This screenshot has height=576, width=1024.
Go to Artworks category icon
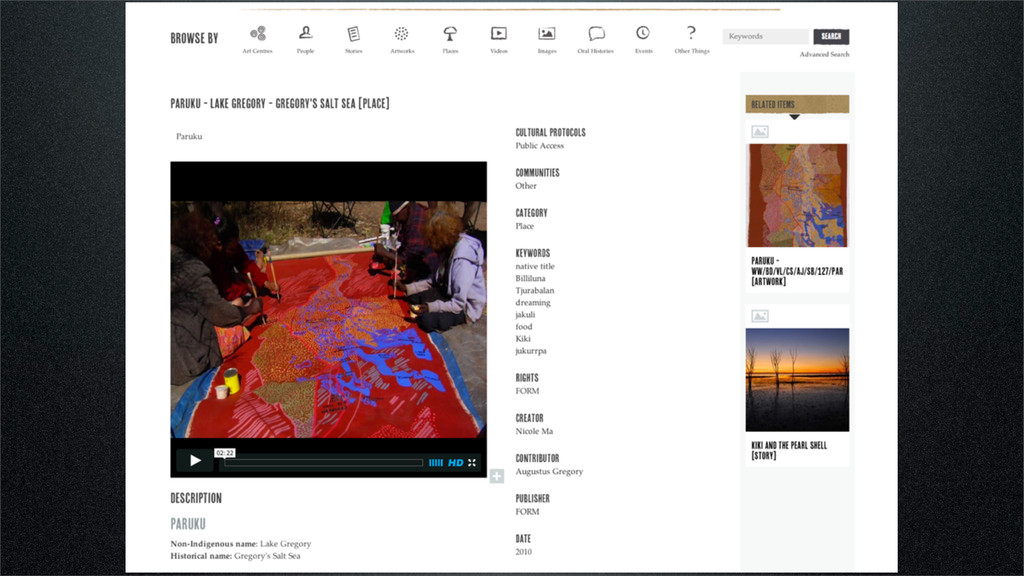tap(402, 34)
